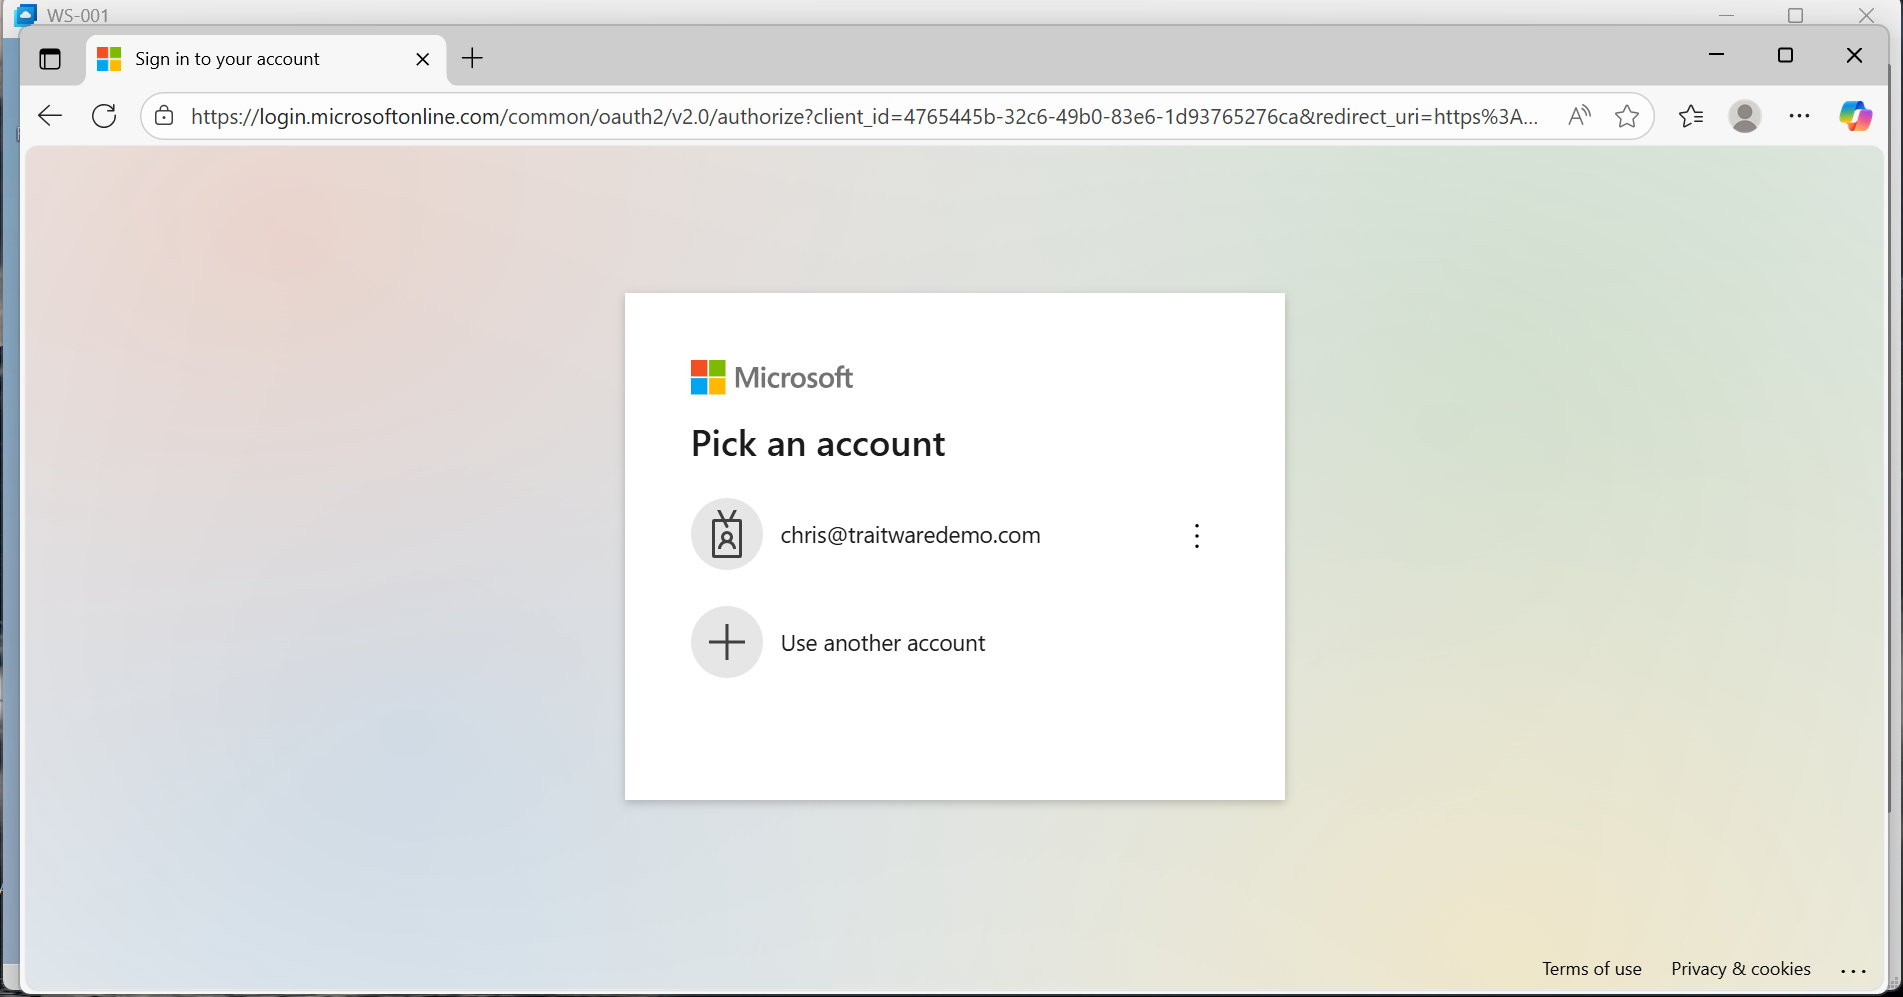Click the Microsoft logo
The height and width of the screenshot is (997, 1903).
772,378
